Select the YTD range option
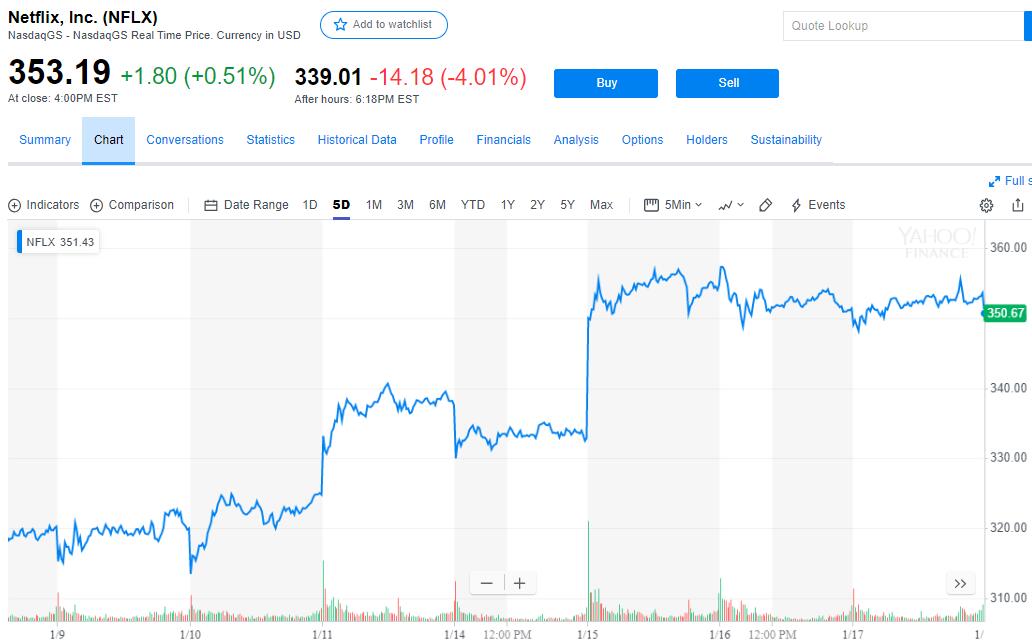Viewport: 1032px width, 644px height. tap(473, 205)
